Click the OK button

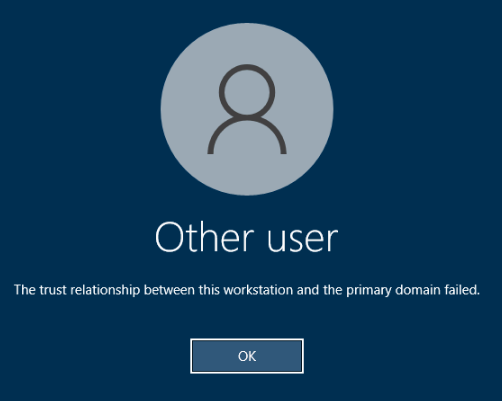(247, 356)
